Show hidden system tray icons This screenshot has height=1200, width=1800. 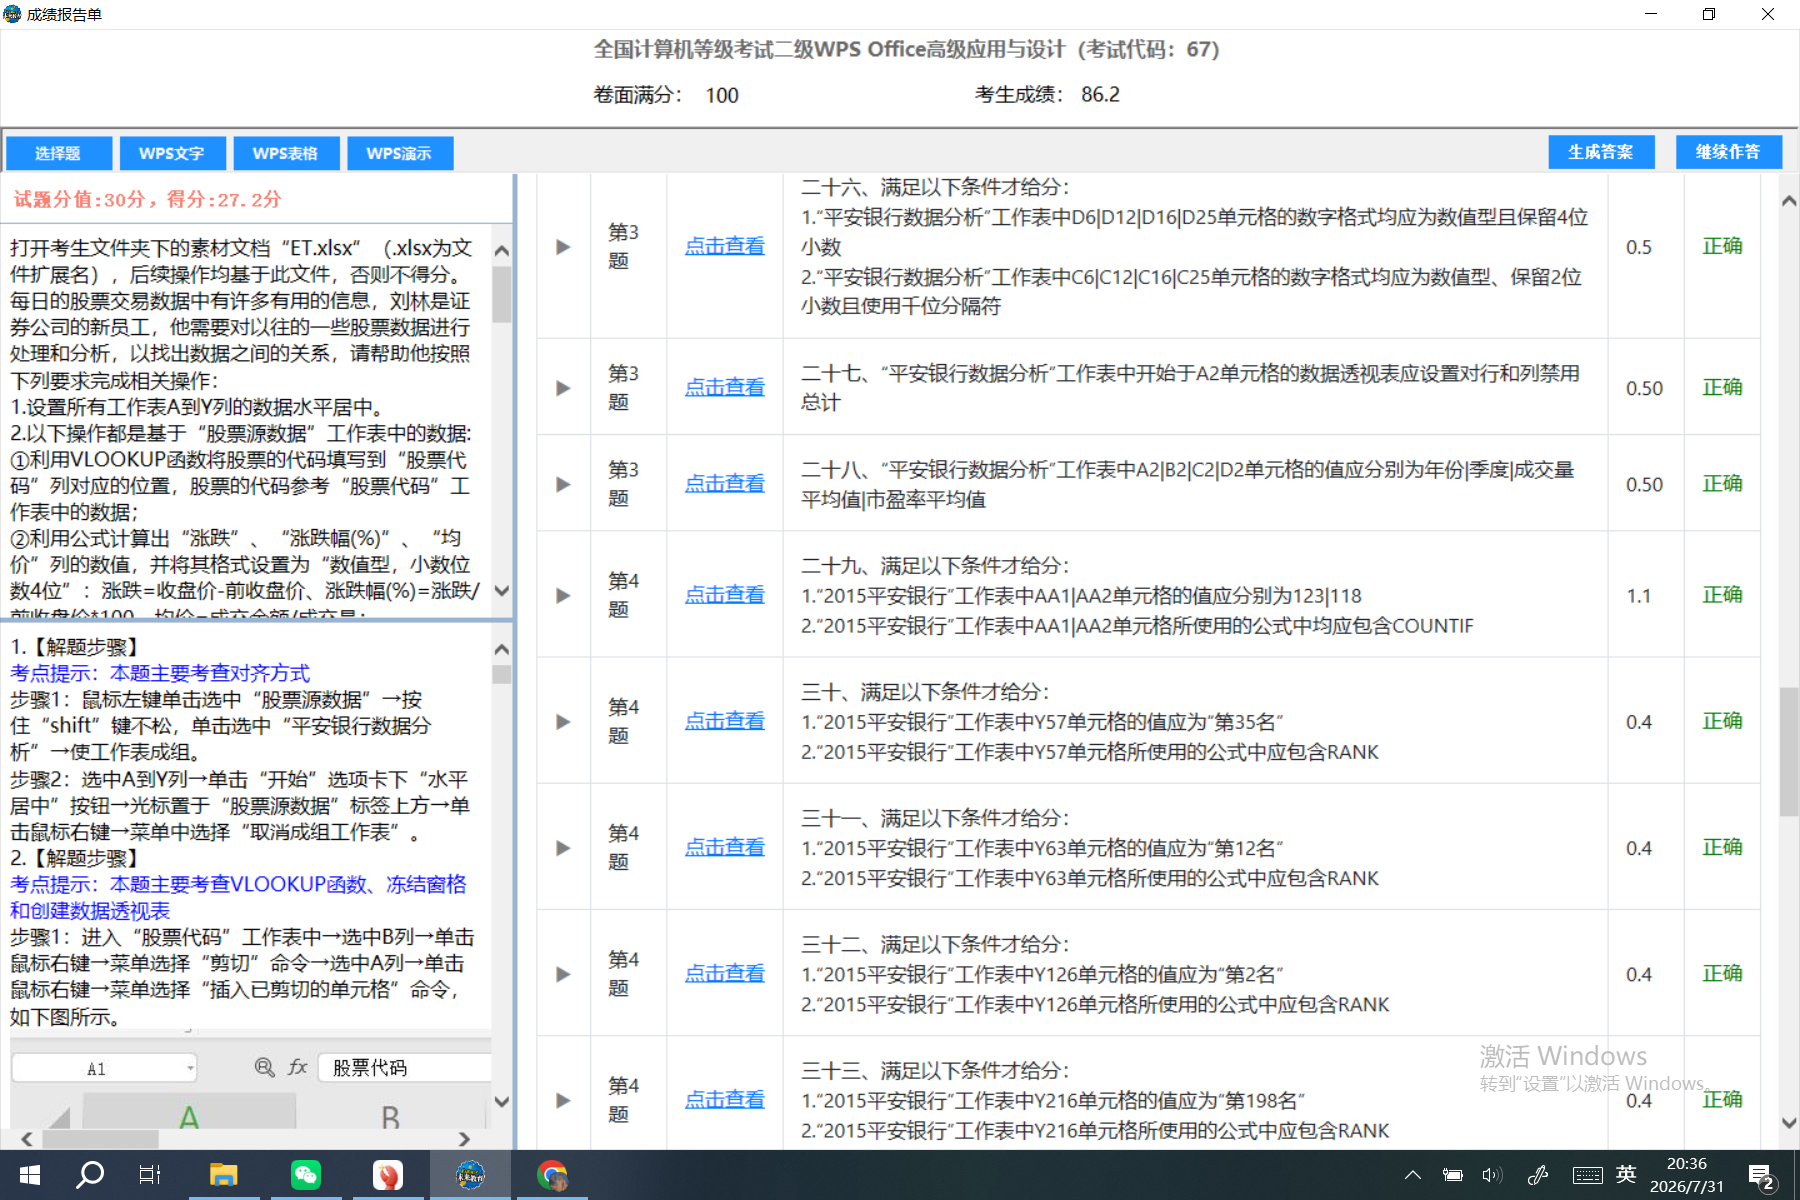coord(1413,1175)
